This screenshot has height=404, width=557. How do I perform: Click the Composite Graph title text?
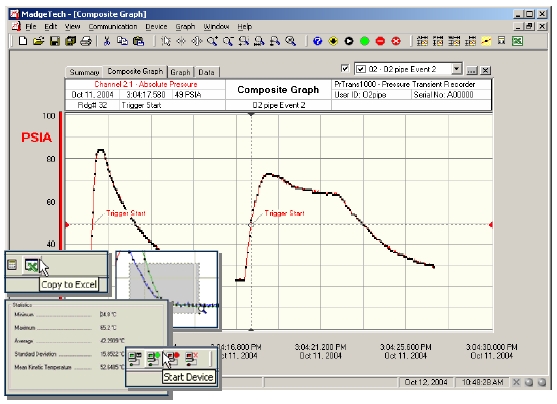(278, 90)
